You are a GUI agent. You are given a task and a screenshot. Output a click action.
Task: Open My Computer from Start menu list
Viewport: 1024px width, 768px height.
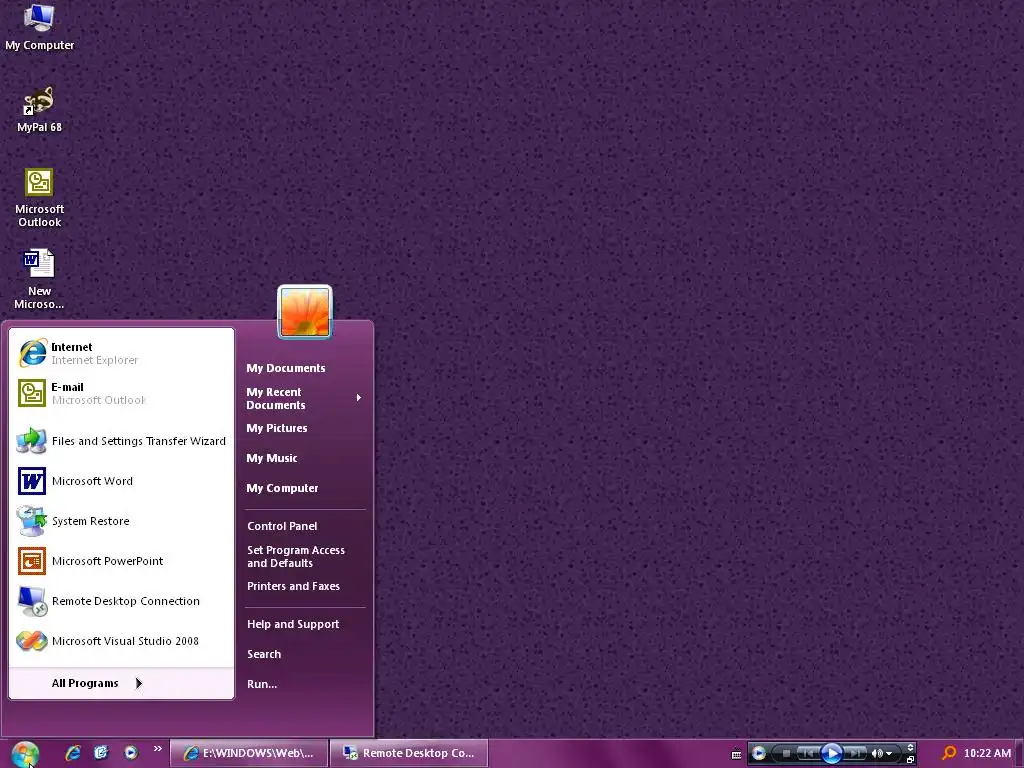point(282,488)
